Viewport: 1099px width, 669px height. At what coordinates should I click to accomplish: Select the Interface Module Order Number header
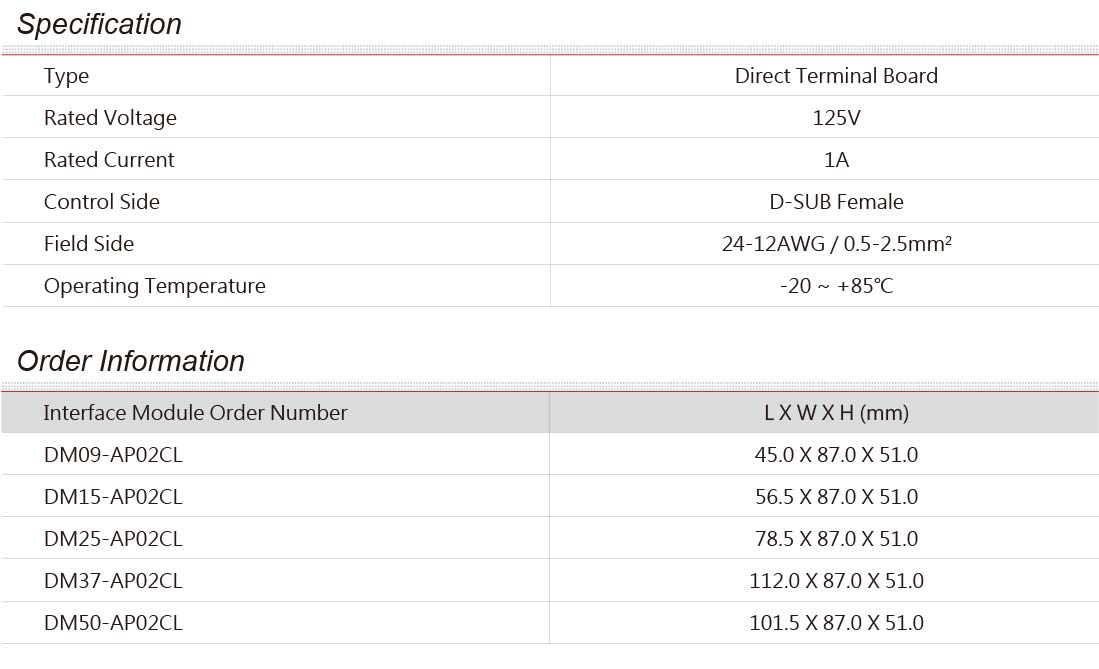196,412
